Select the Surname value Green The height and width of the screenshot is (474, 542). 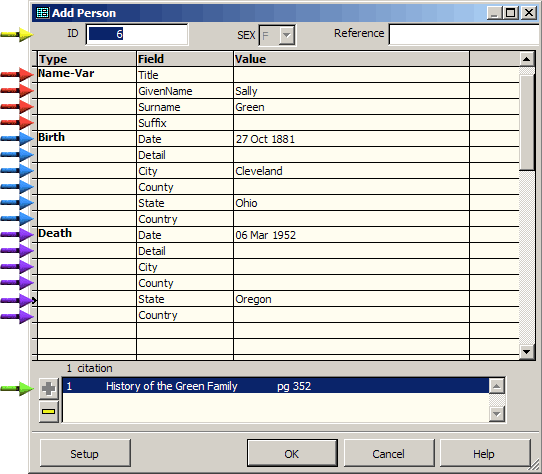click(x=352, y=106)
